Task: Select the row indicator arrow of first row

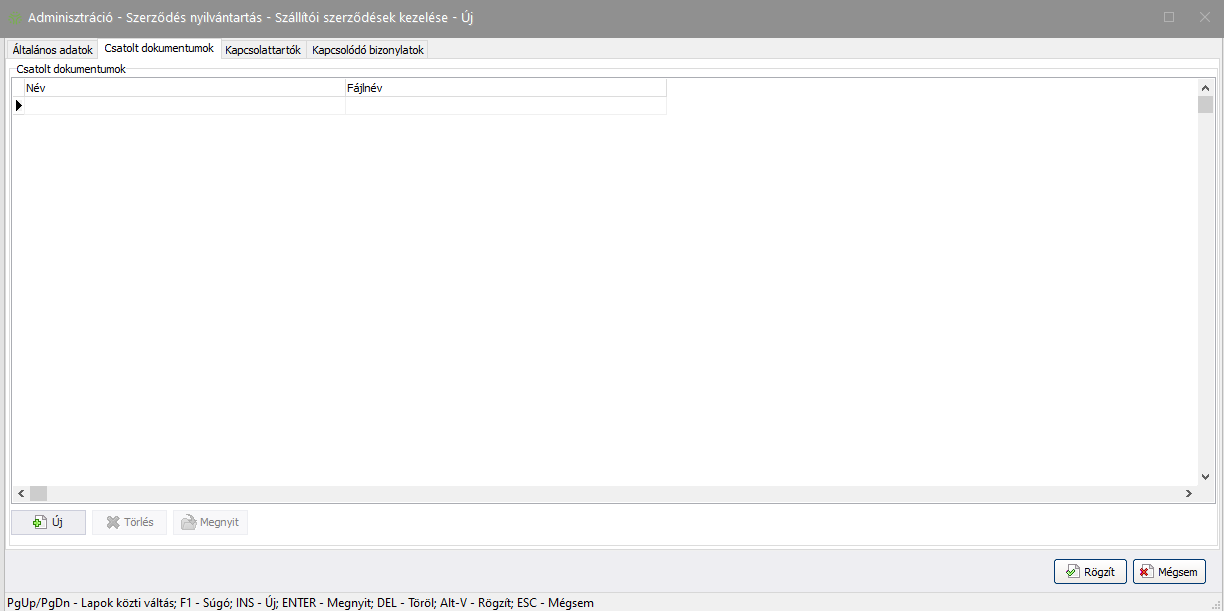Action: (x=18, y=105)
